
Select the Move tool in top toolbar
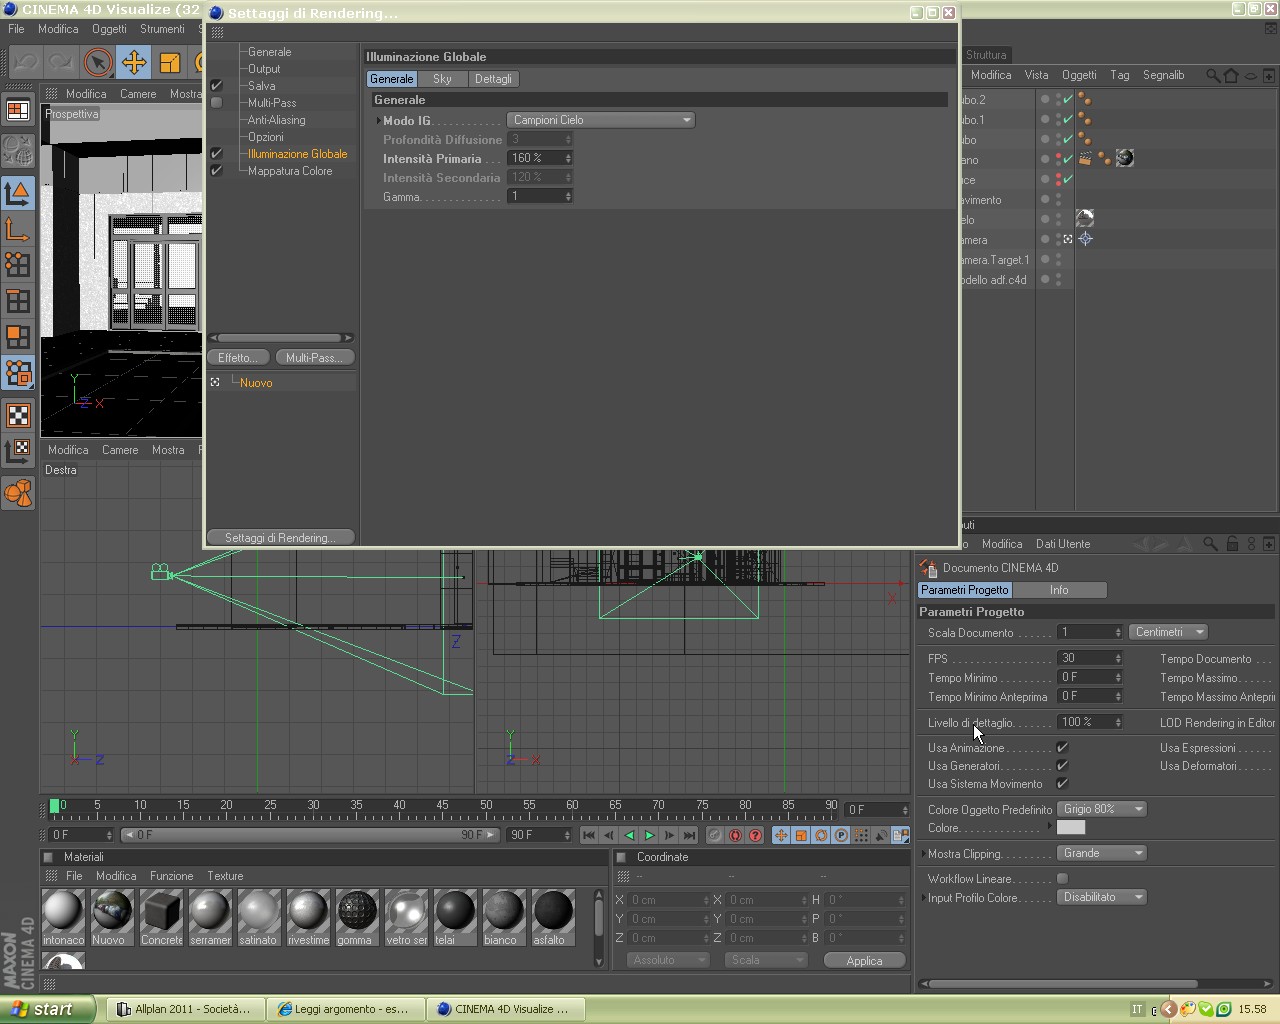(x=133, y=63)
